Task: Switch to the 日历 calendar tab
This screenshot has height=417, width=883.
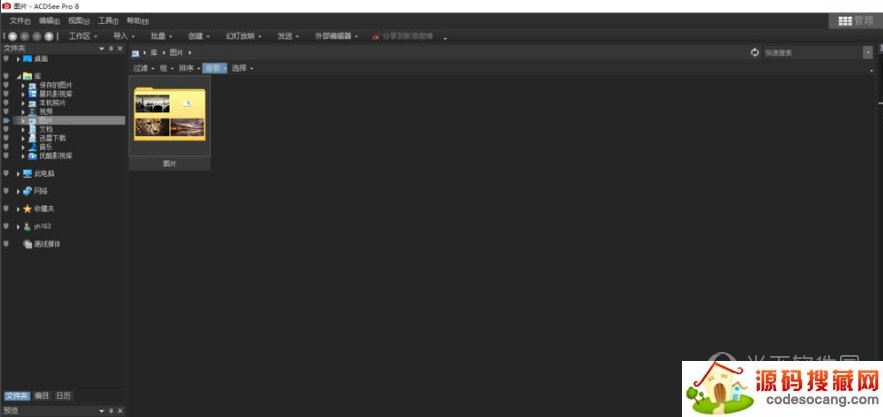Action: click(x=63, y=396)
